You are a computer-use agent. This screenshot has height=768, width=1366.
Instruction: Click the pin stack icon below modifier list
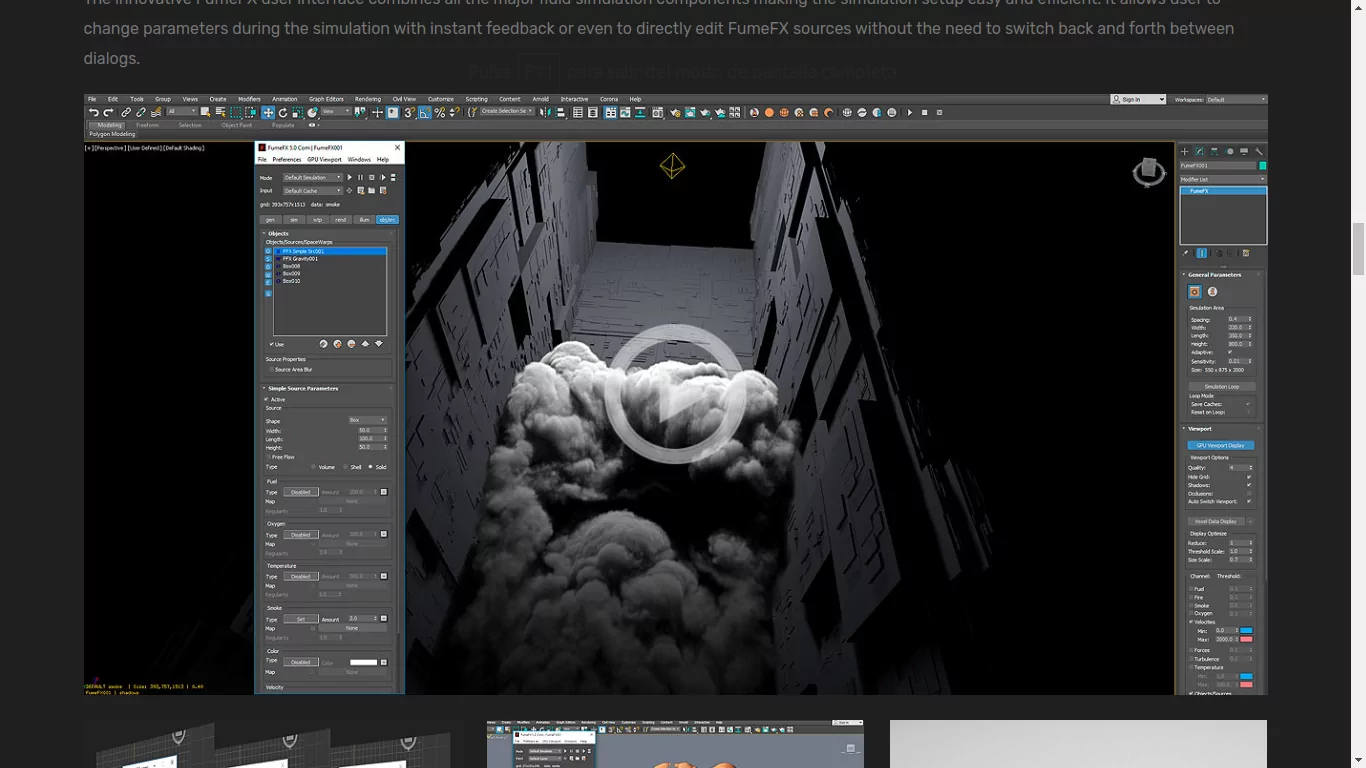pyautogui.click(x=1185, y=253)
